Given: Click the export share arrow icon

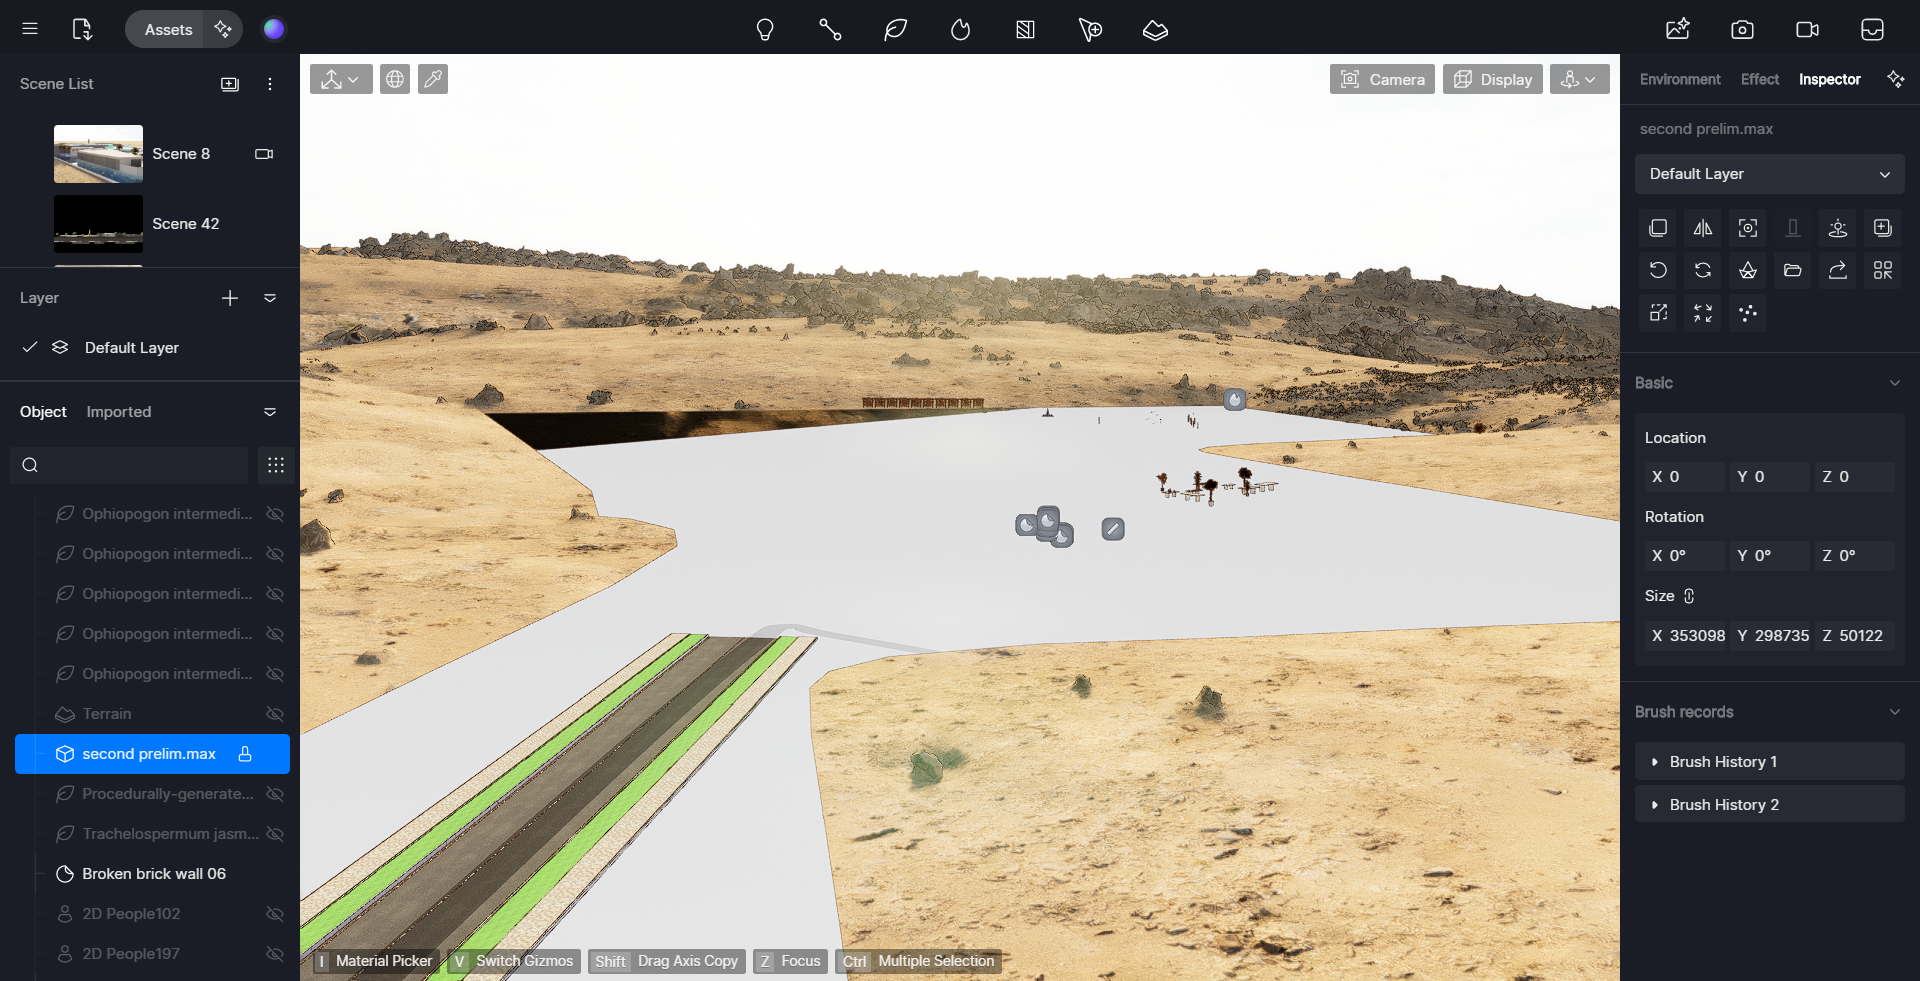Looking at the screenshot, I should [x=1838, y=270].
